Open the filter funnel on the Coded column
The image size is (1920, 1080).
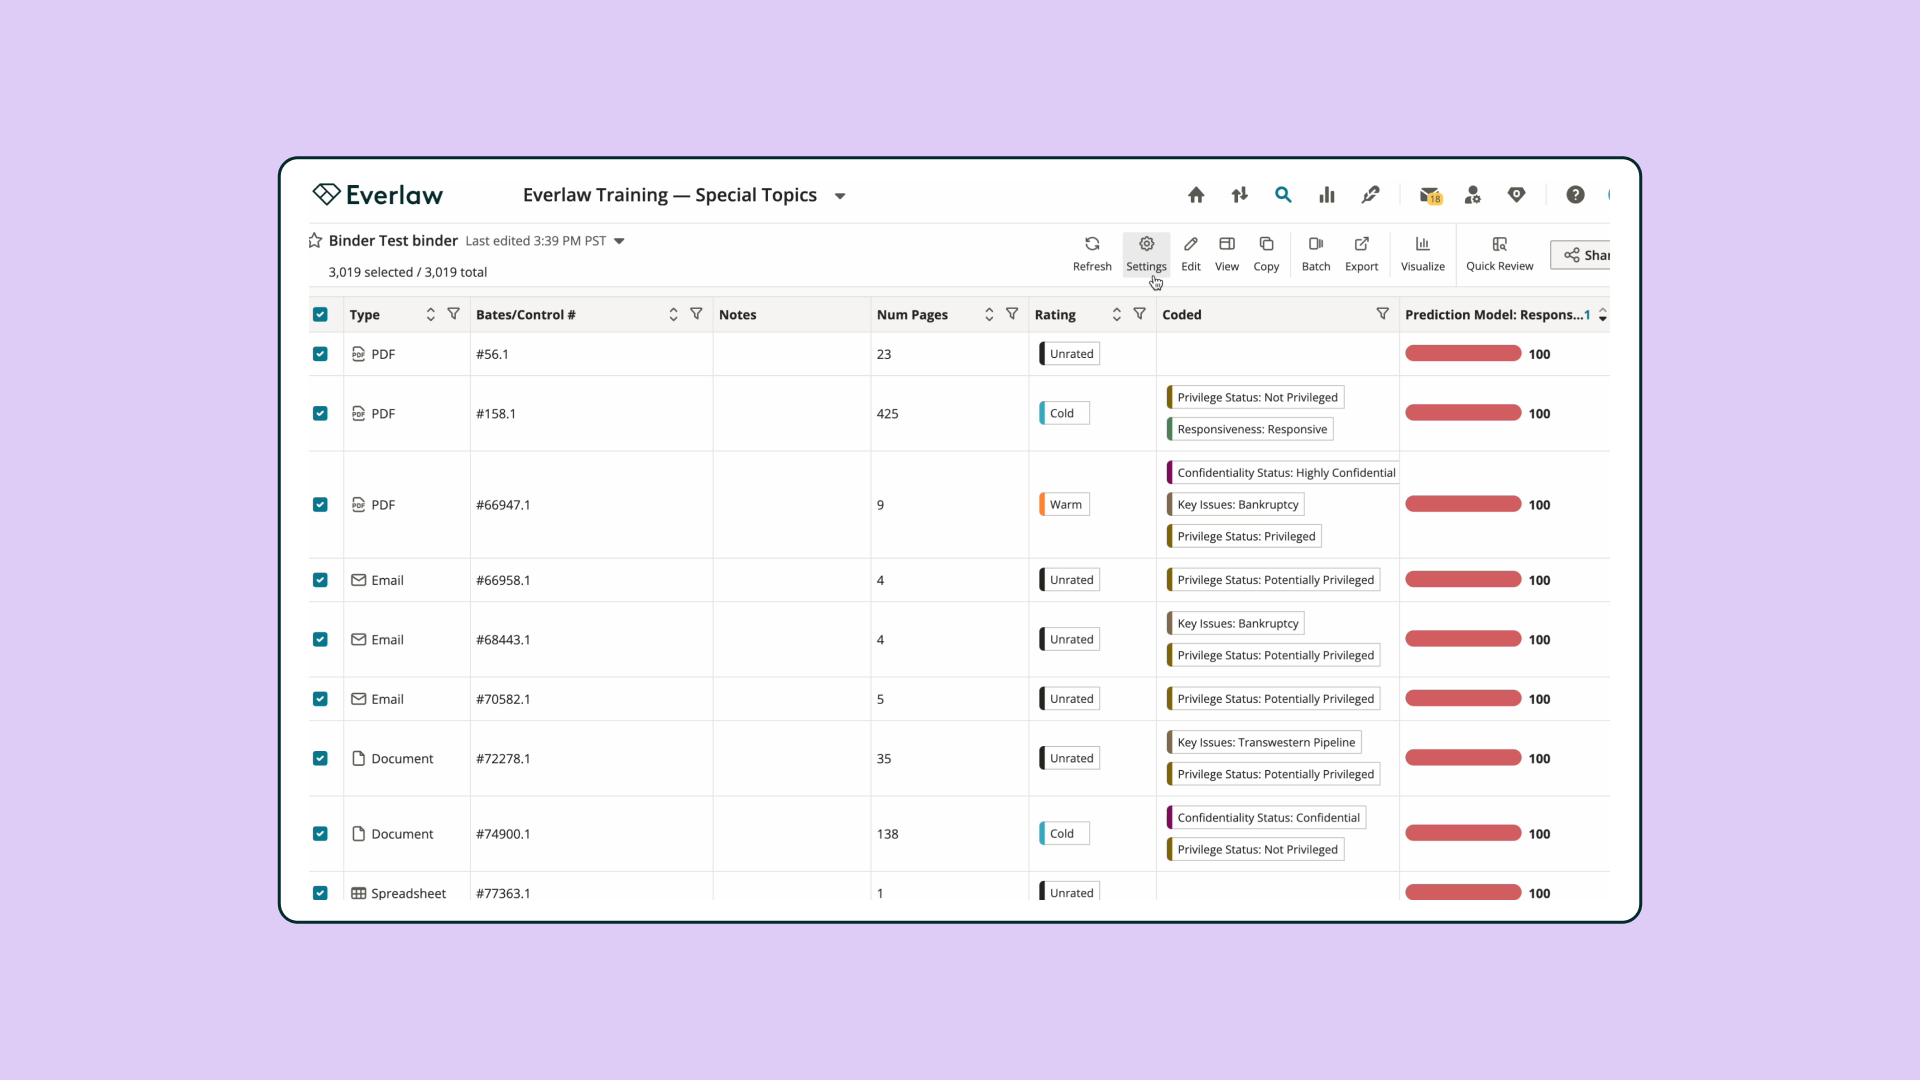pos(1383,314)
